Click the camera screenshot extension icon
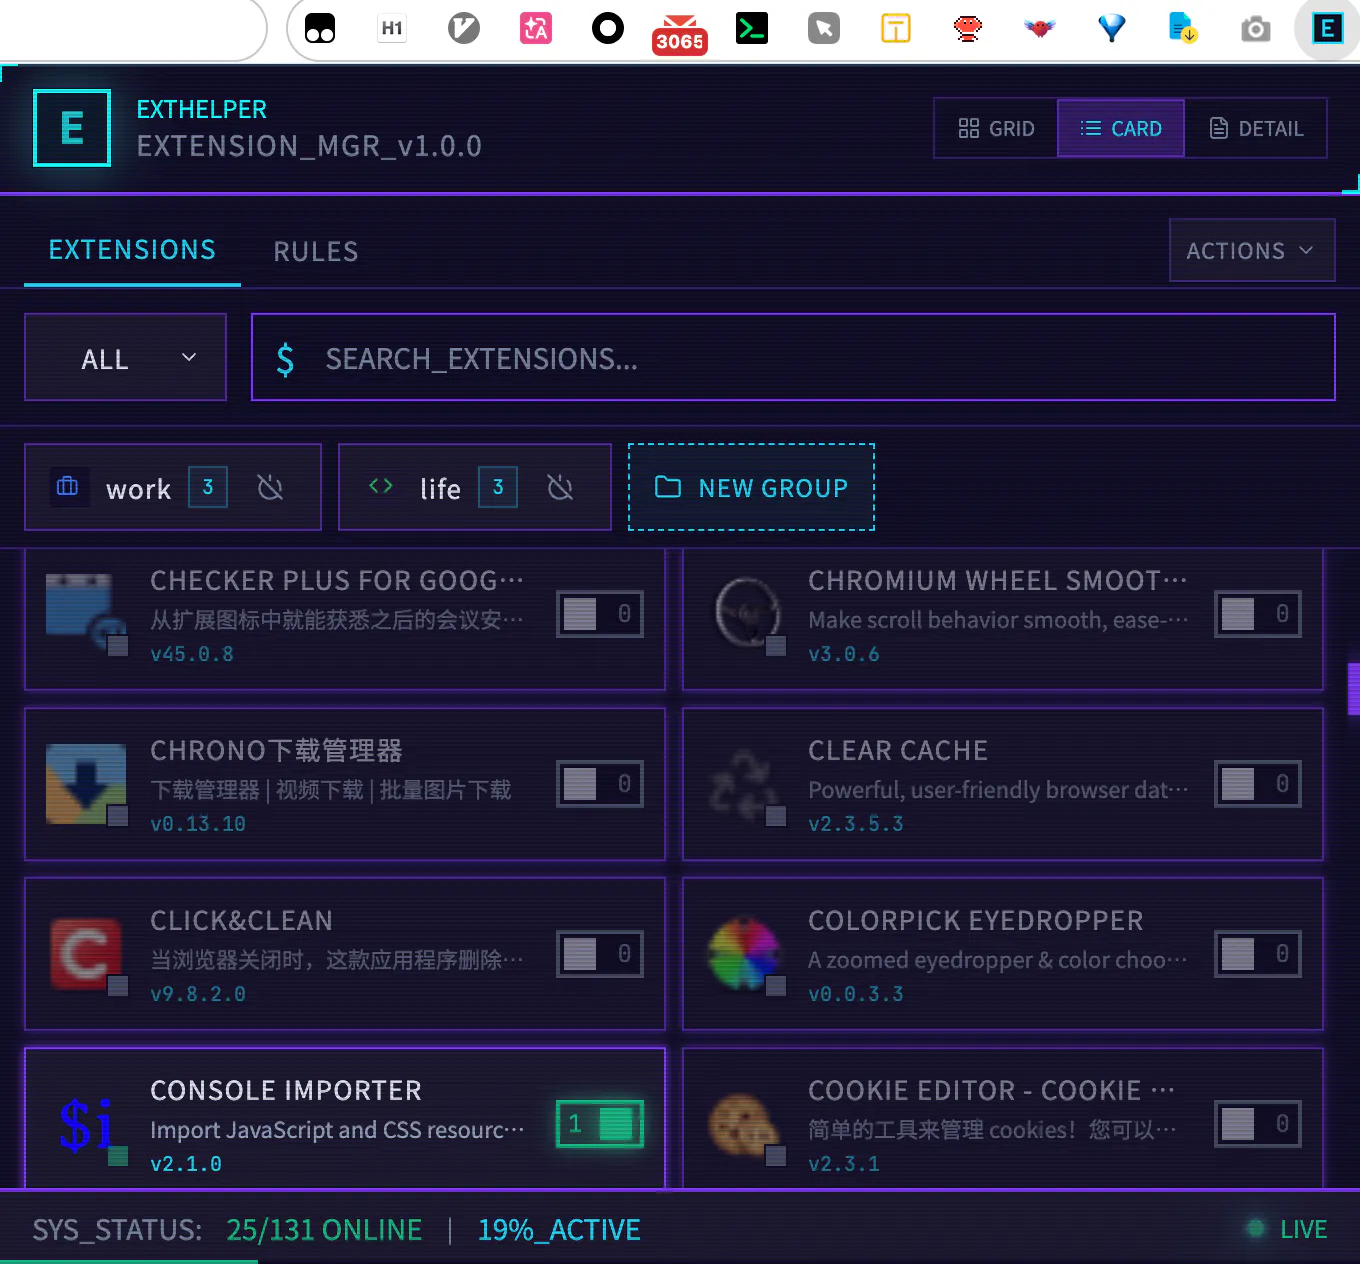1360x1264 pixels. 1256,29
